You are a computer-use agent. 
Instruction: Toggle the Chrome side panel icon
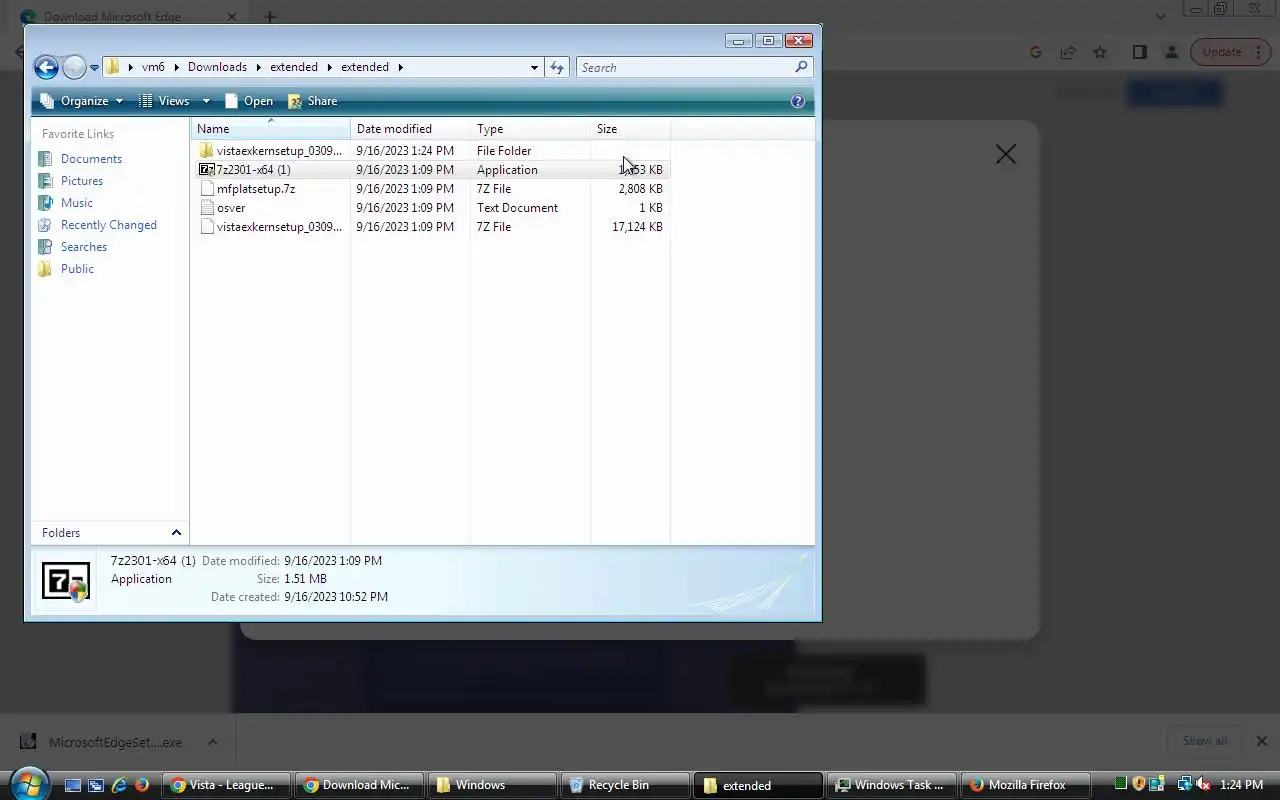click(x=1139, y=52)
